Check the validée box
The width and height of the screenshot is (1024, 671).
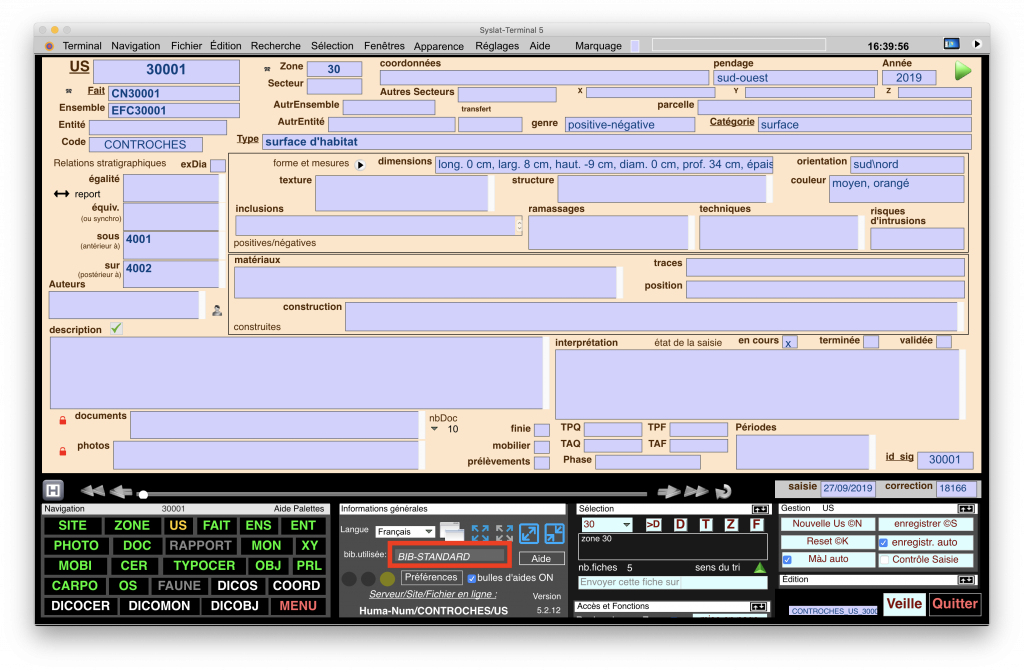click(x=944, y=342)
